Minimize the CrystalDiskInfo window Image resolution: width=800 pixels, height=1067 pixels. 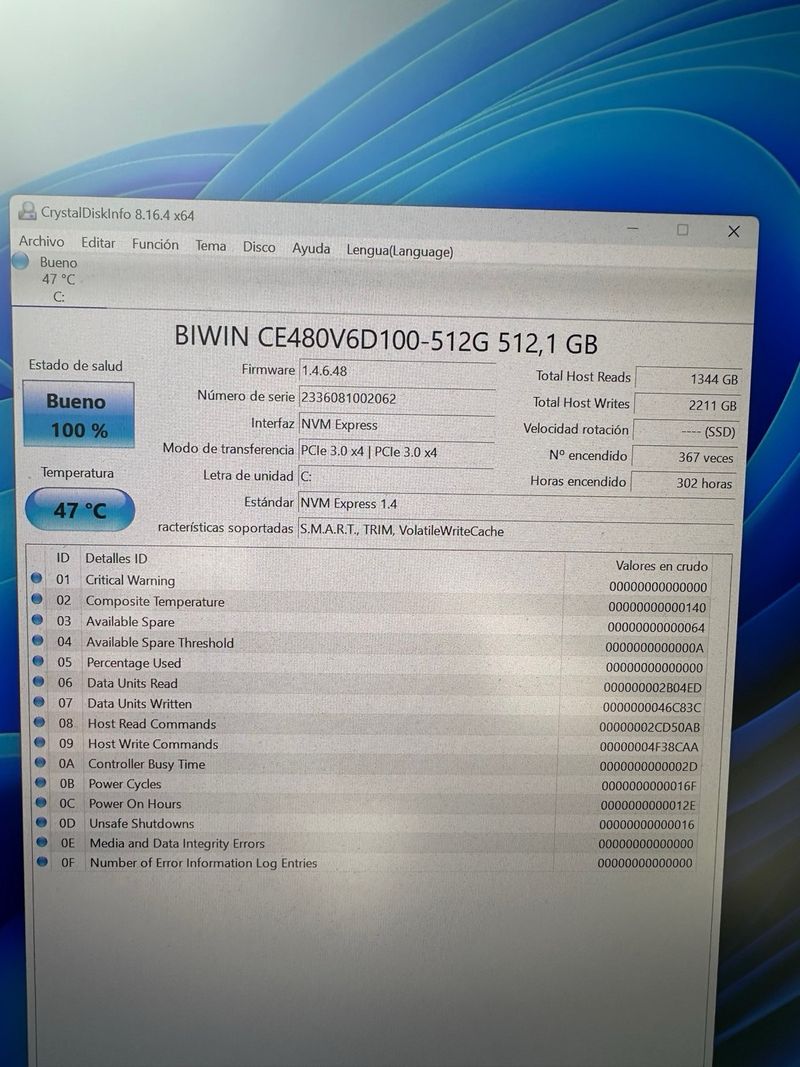click(x=633, y=229)
